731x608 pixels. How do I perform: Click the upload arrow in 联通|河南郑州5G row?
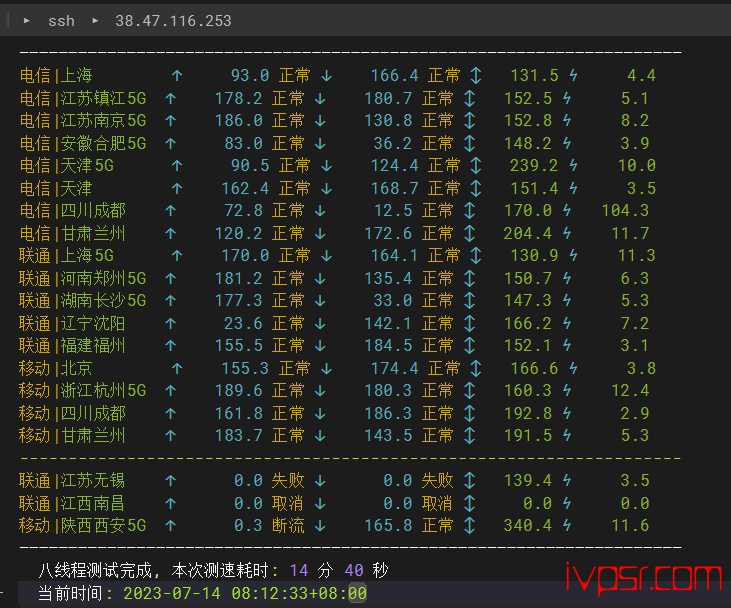point(171,278)
